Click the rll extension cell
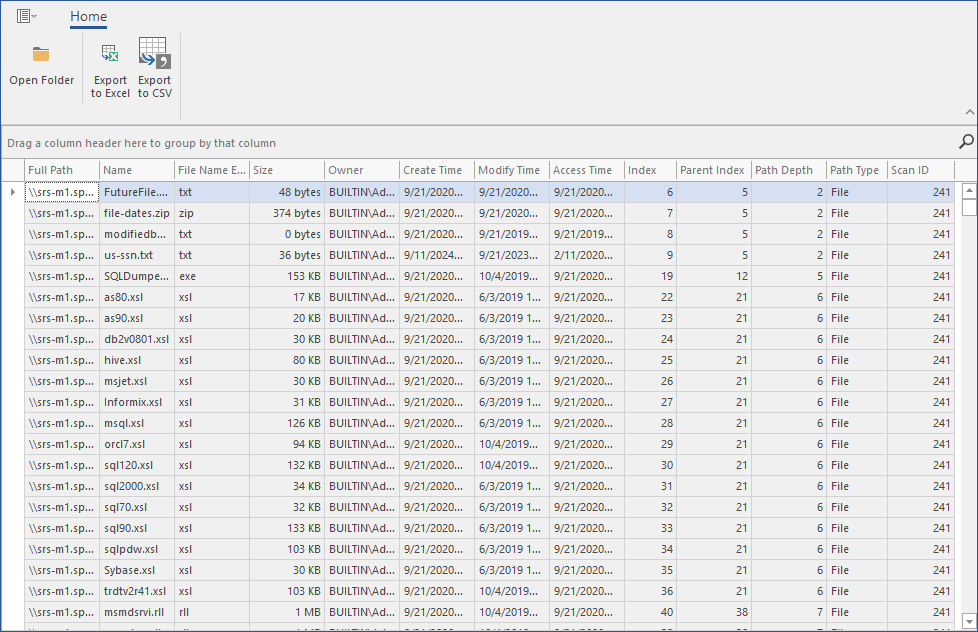 (x=211, y=613)
